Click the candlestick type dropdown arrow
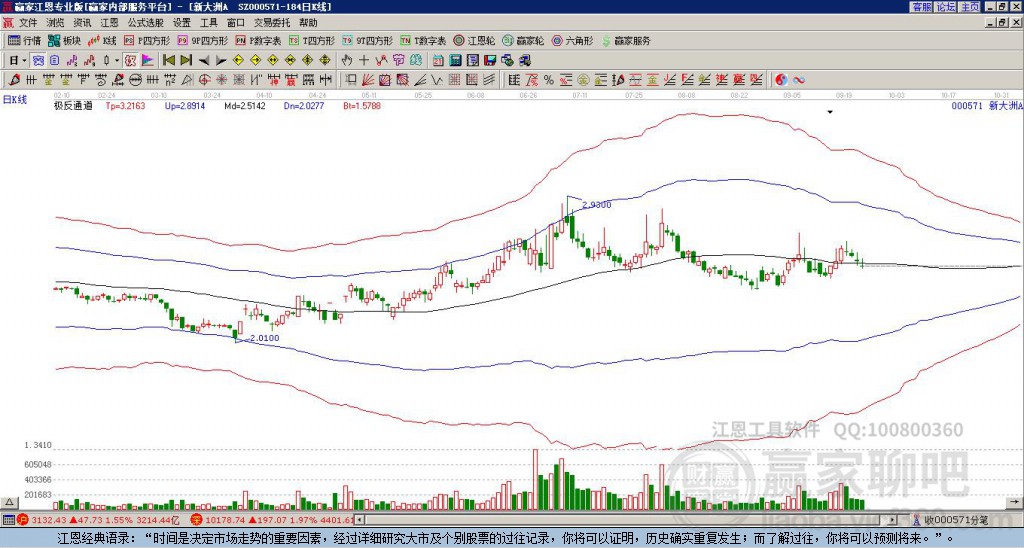 point(117,61)
